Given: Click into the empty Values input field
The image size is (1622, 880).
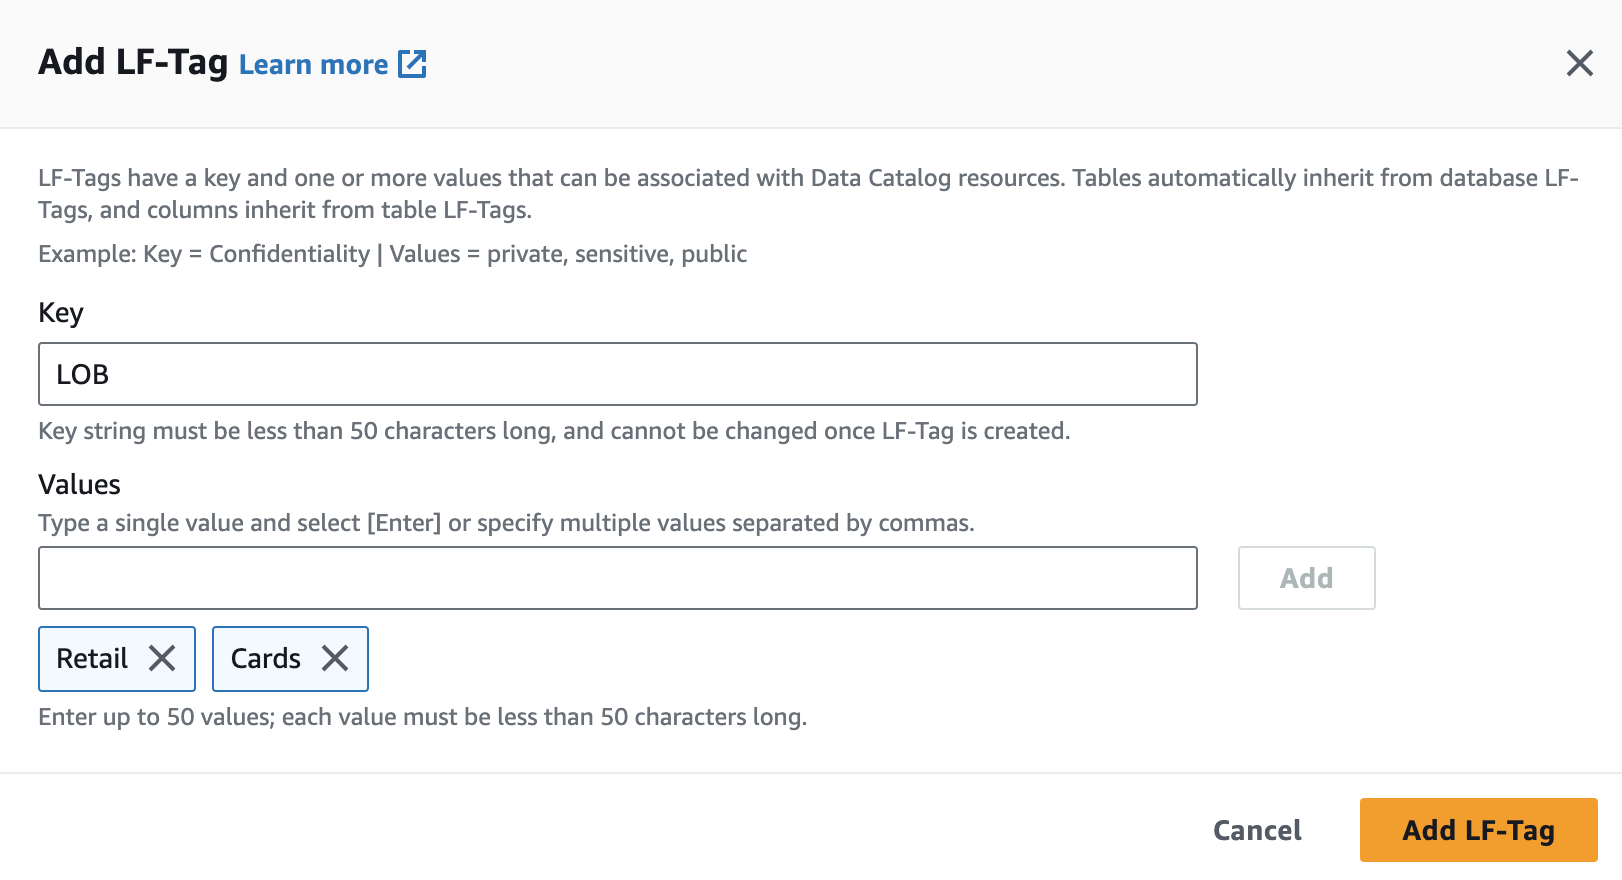Looking at the screenshot, I should (617, 578).
